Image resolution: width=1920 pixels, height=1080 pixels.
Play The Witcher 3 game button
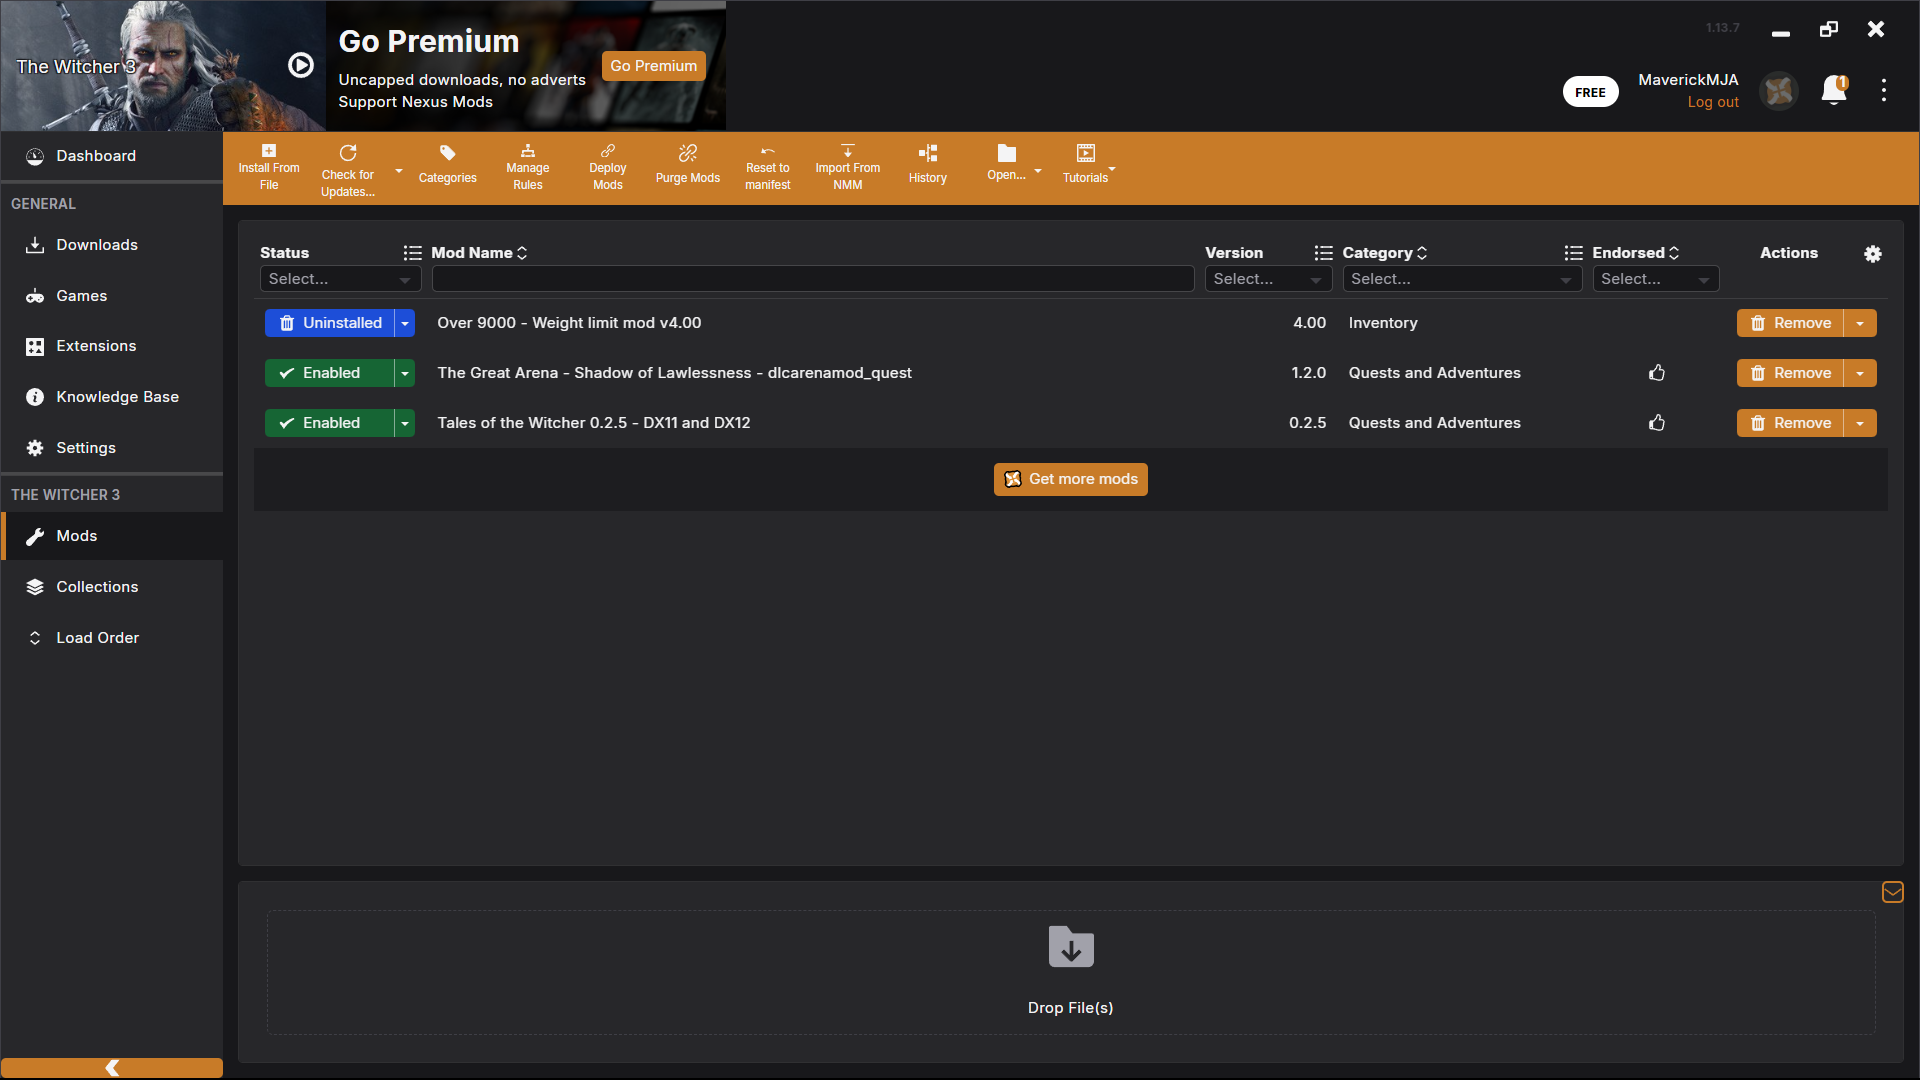pos(301,65)
